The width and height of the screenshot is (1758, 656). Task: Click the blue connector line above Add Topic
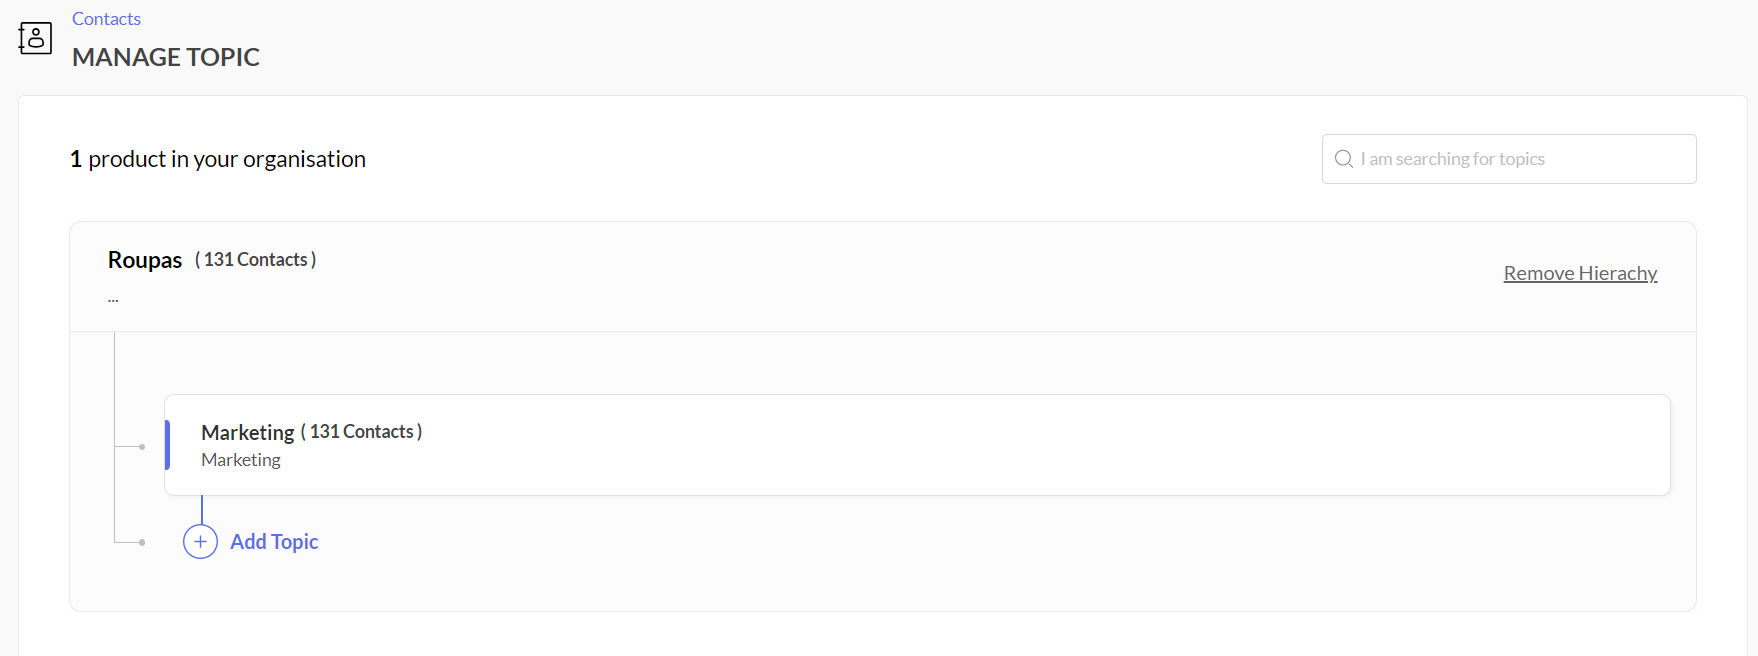coord(202,510)
